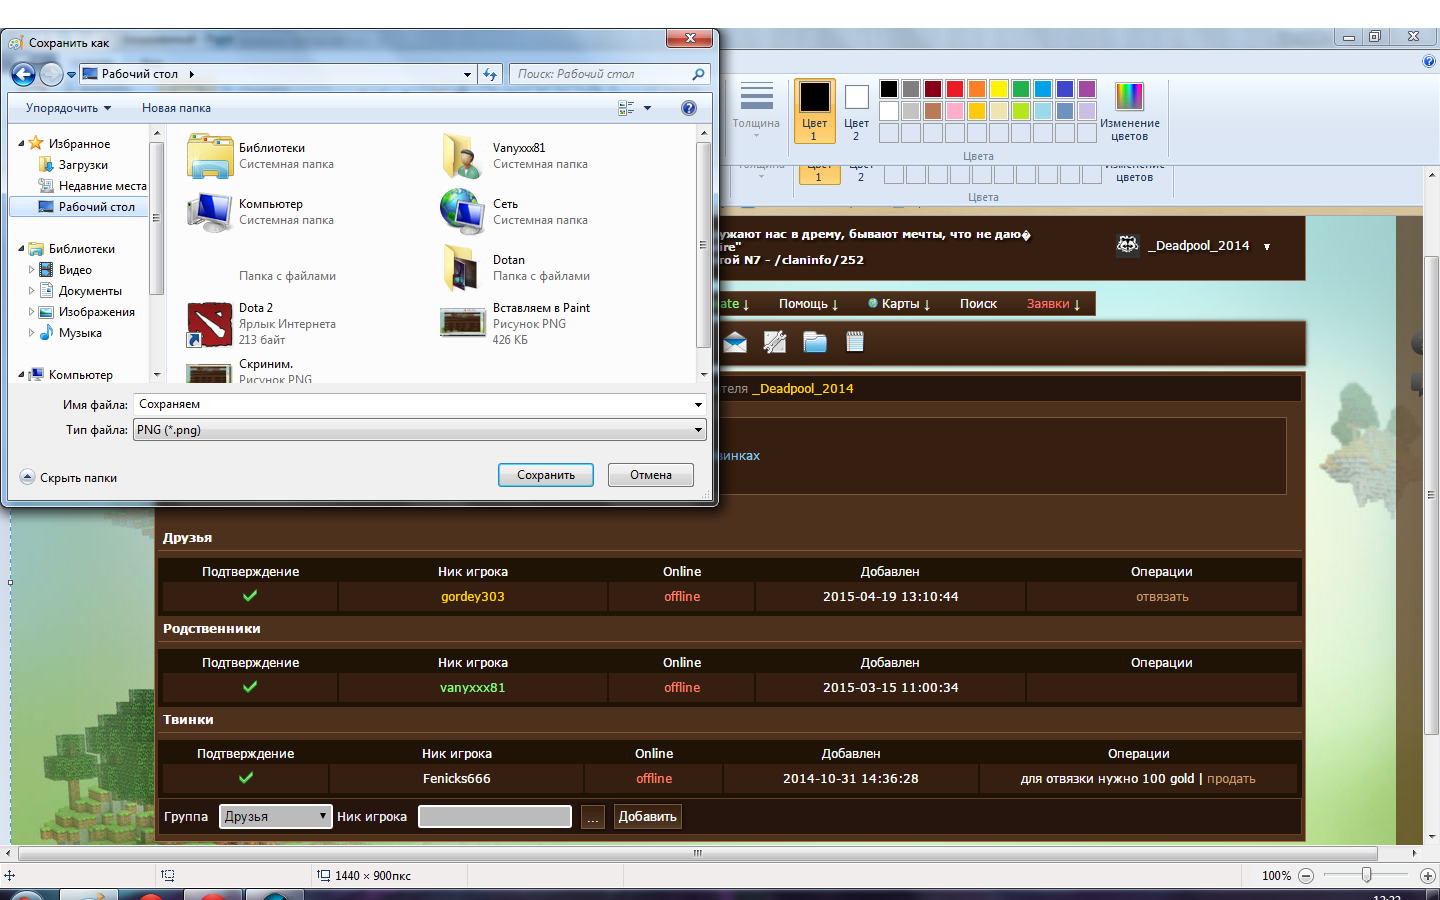Open the Поиск menu item
Viewport: 1440px width, 900px height.
[x=978, y=304]
